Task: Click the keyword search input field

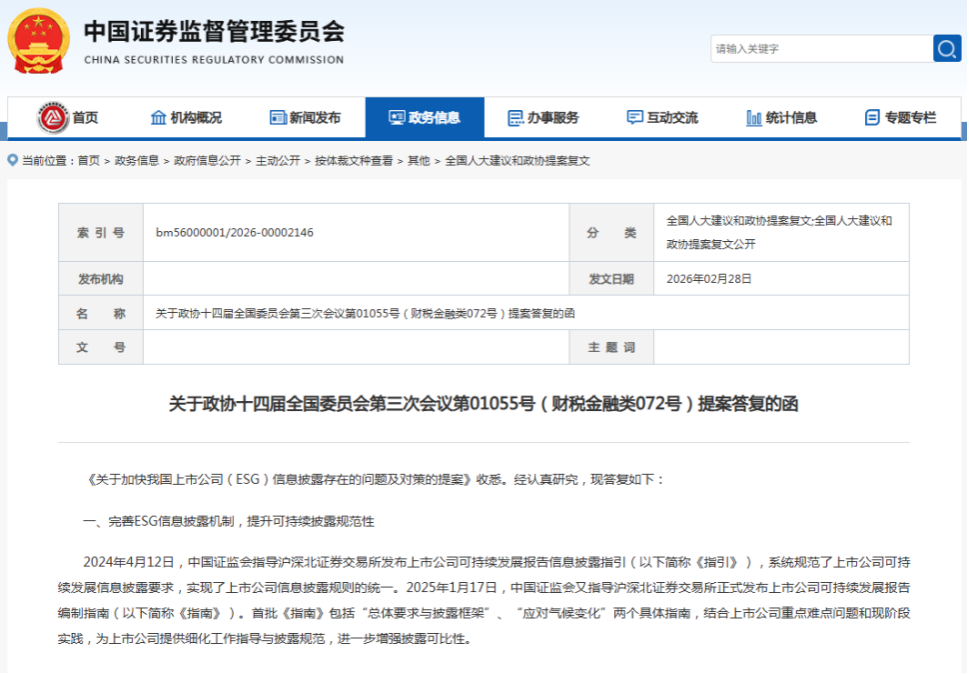Action: (820, 48)
